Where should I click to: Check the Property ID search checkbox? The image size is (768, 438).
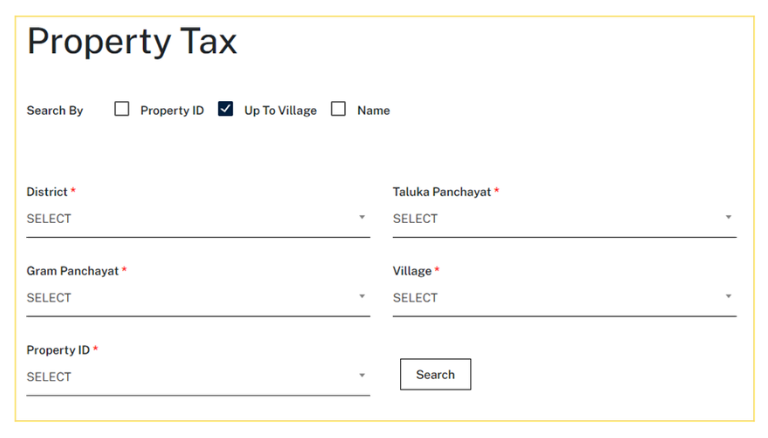coord(122,110)
